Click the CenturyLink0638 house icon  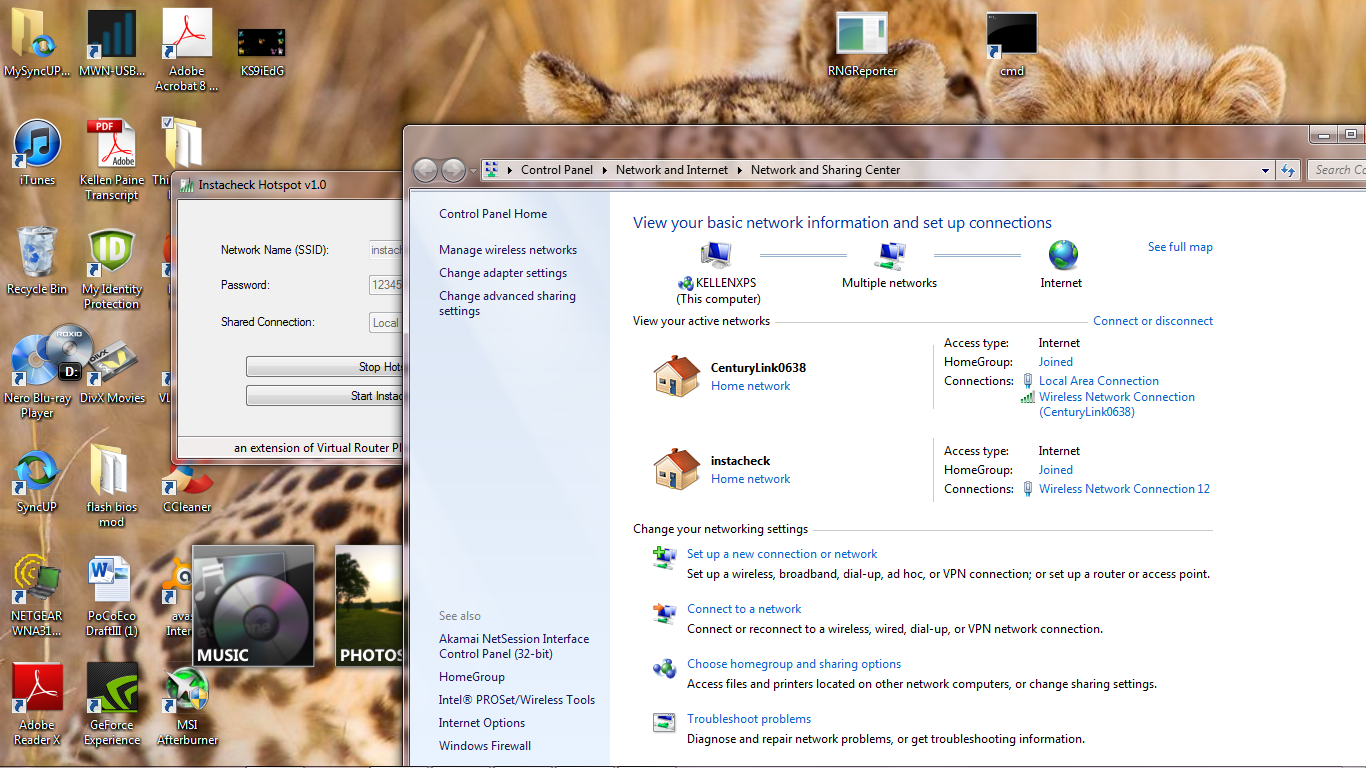pos(676,376)
